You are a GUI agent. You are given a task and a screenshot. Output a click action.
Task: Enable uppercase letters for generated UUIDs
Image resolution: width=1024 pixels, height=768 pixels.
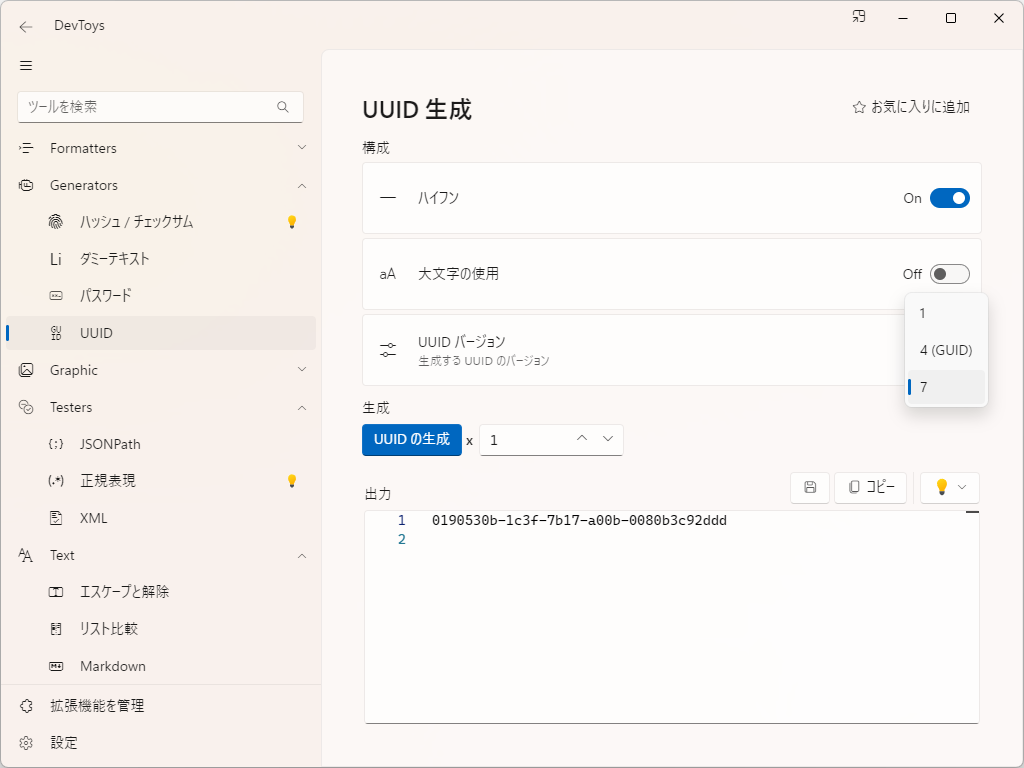coord(949,273)
